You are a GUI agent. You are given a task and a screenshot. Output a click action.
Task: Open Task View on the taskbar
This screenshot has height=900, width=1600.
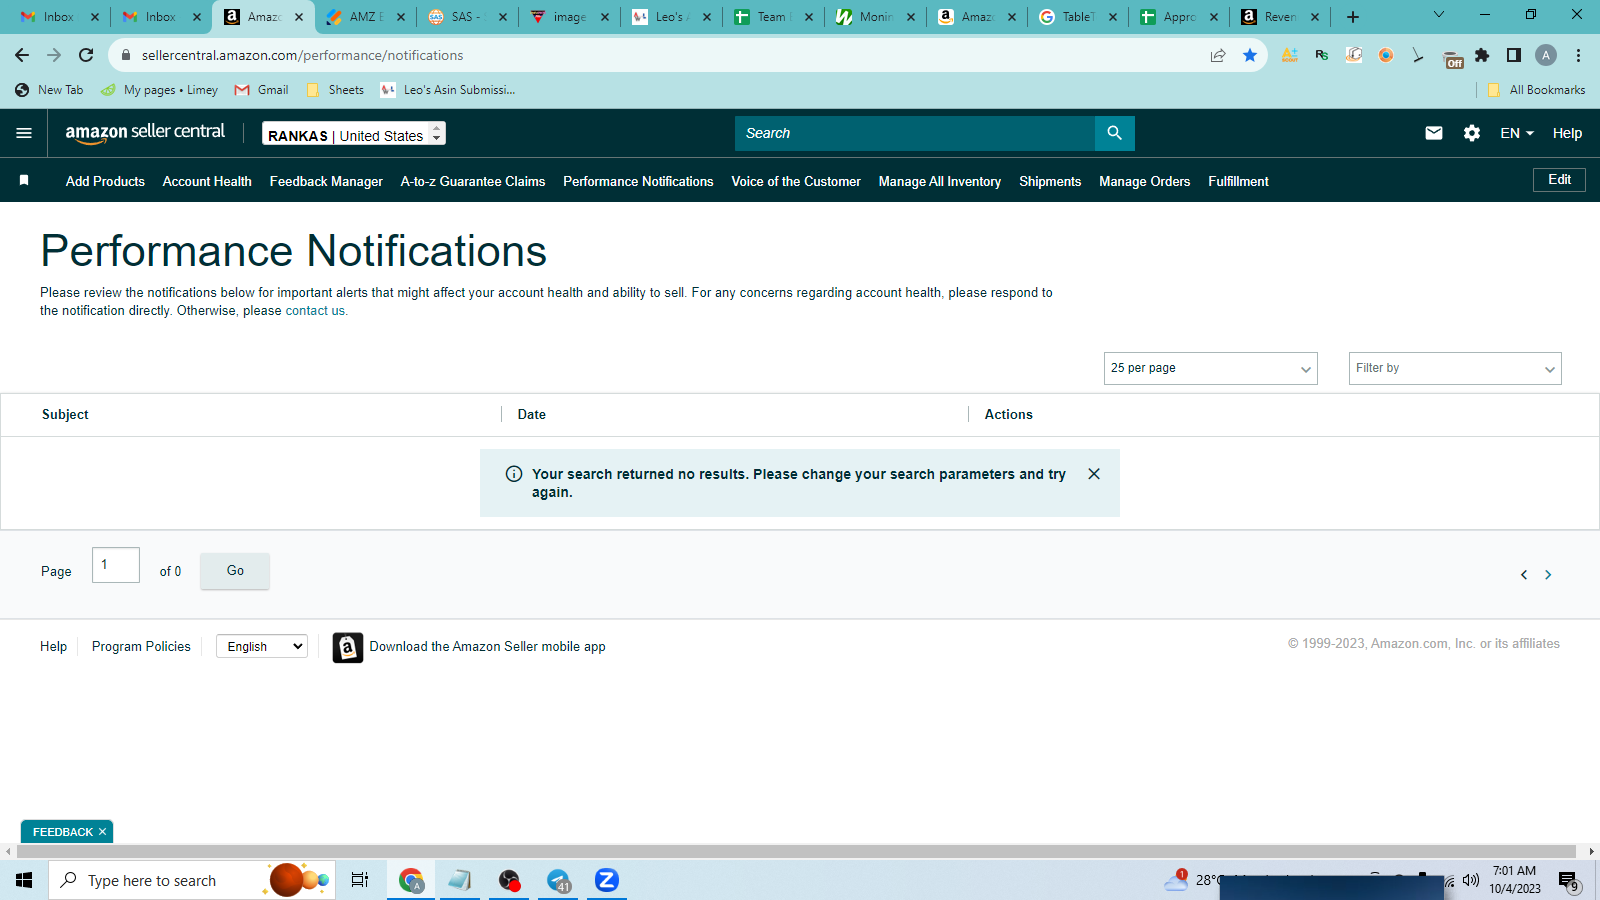point(360,880)
